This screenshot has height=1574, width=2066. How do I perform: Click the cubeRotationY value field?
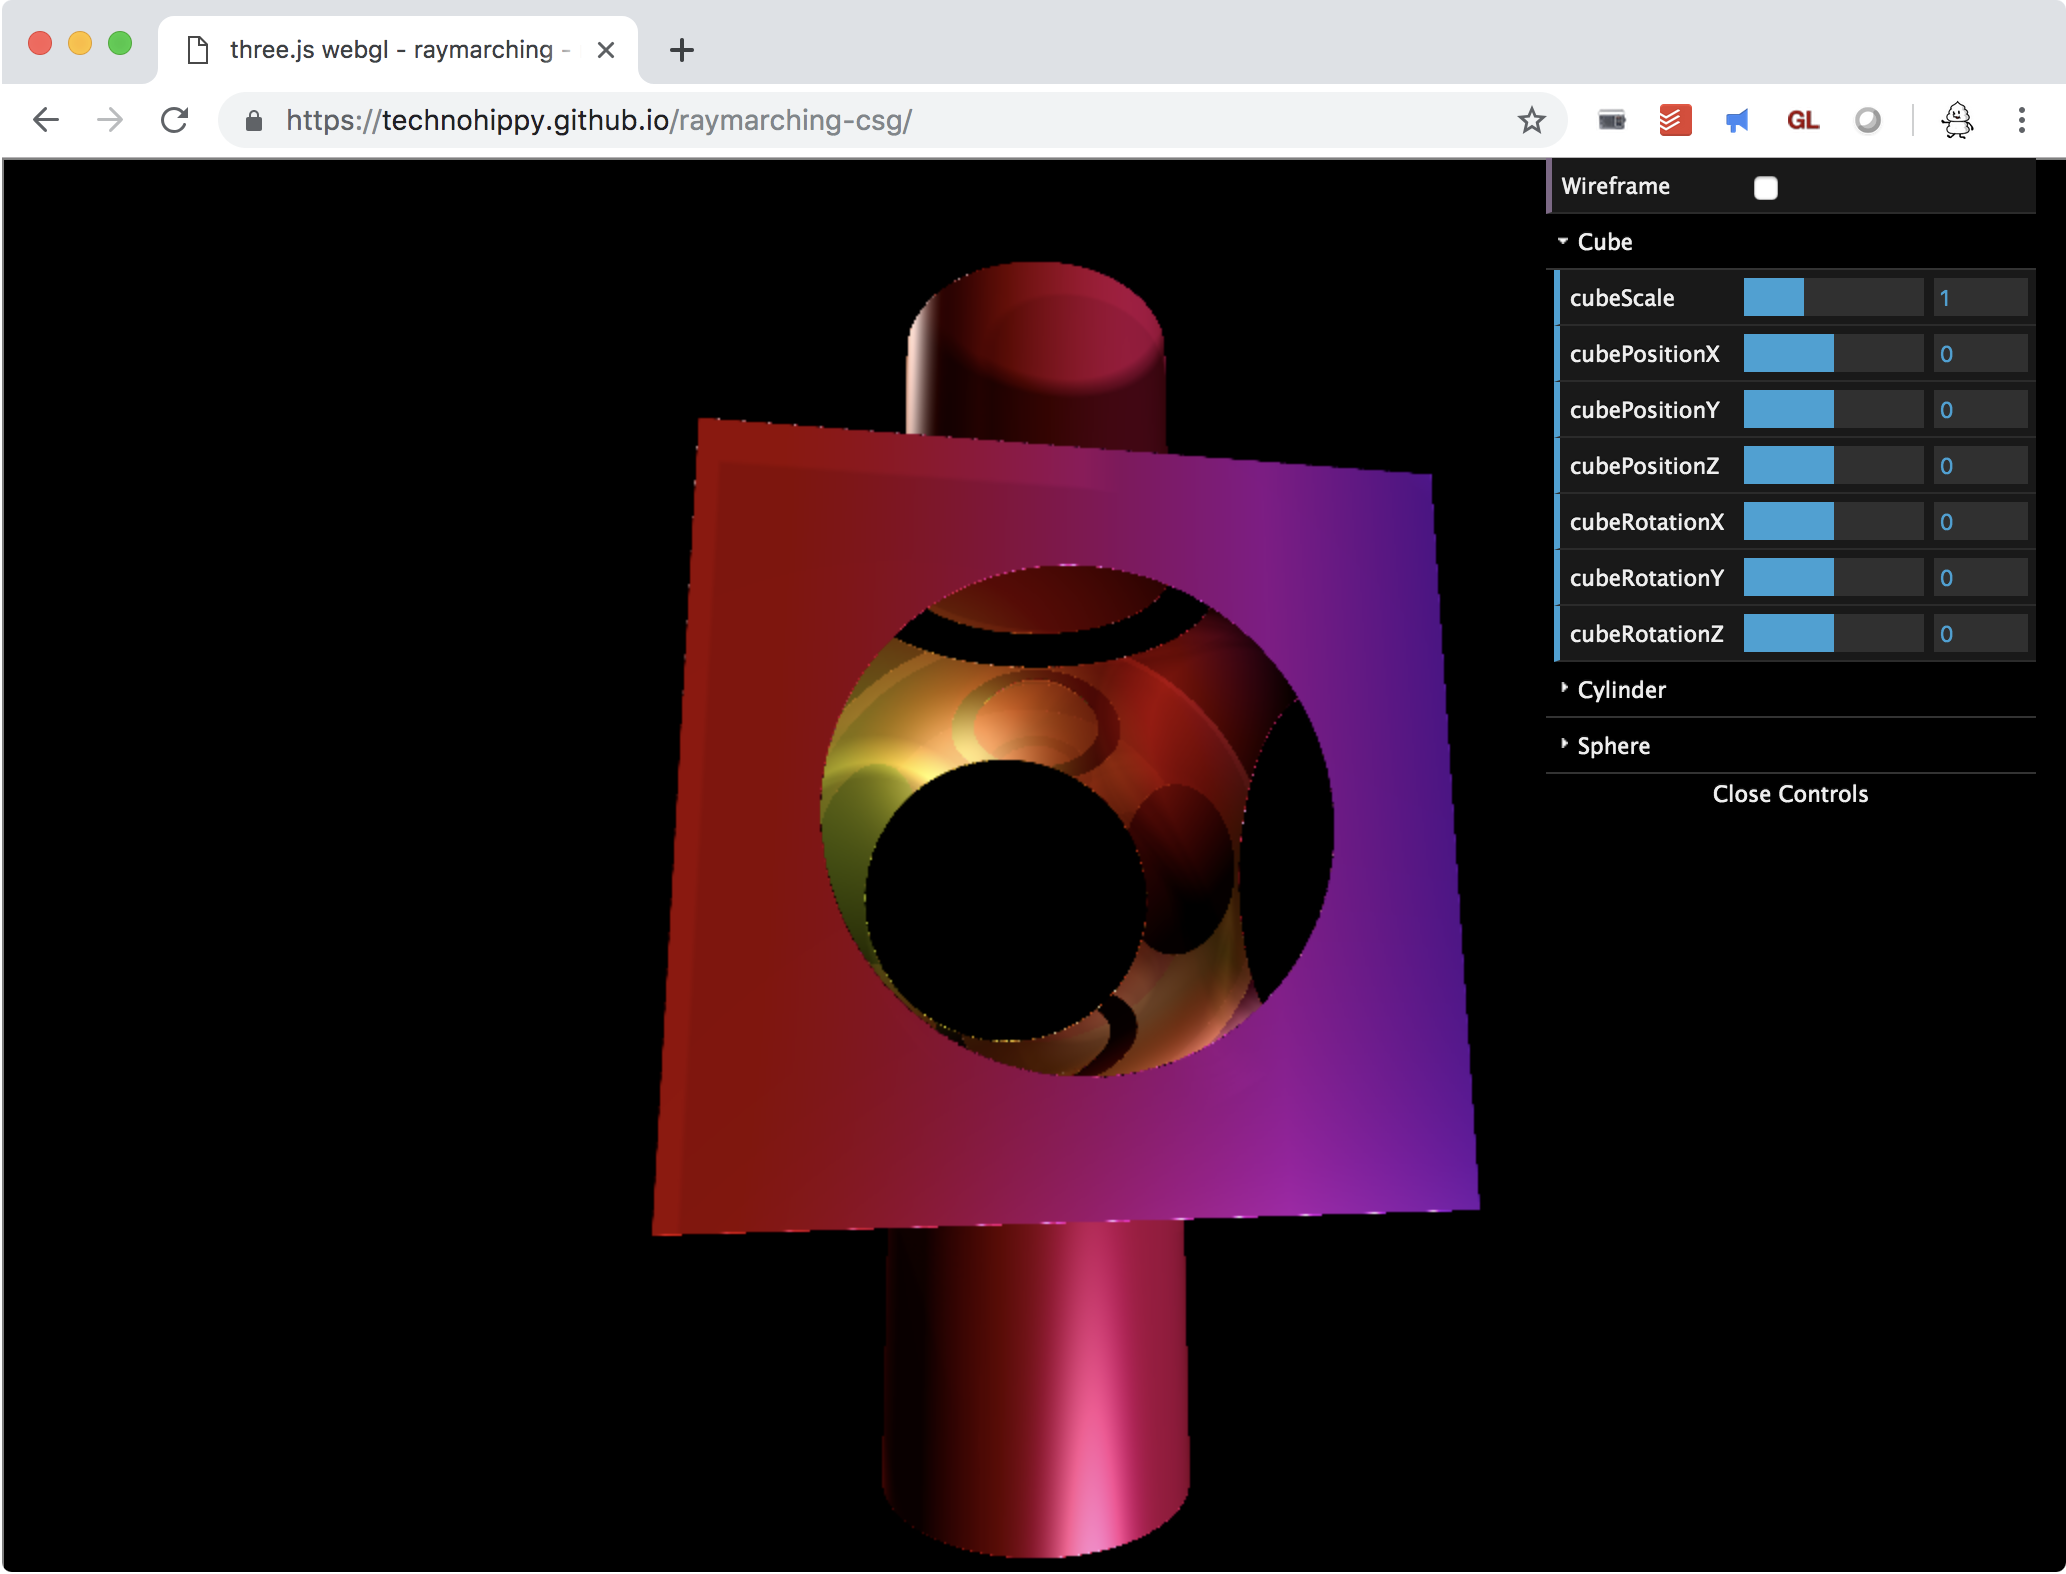click(x=1979, y=578)
